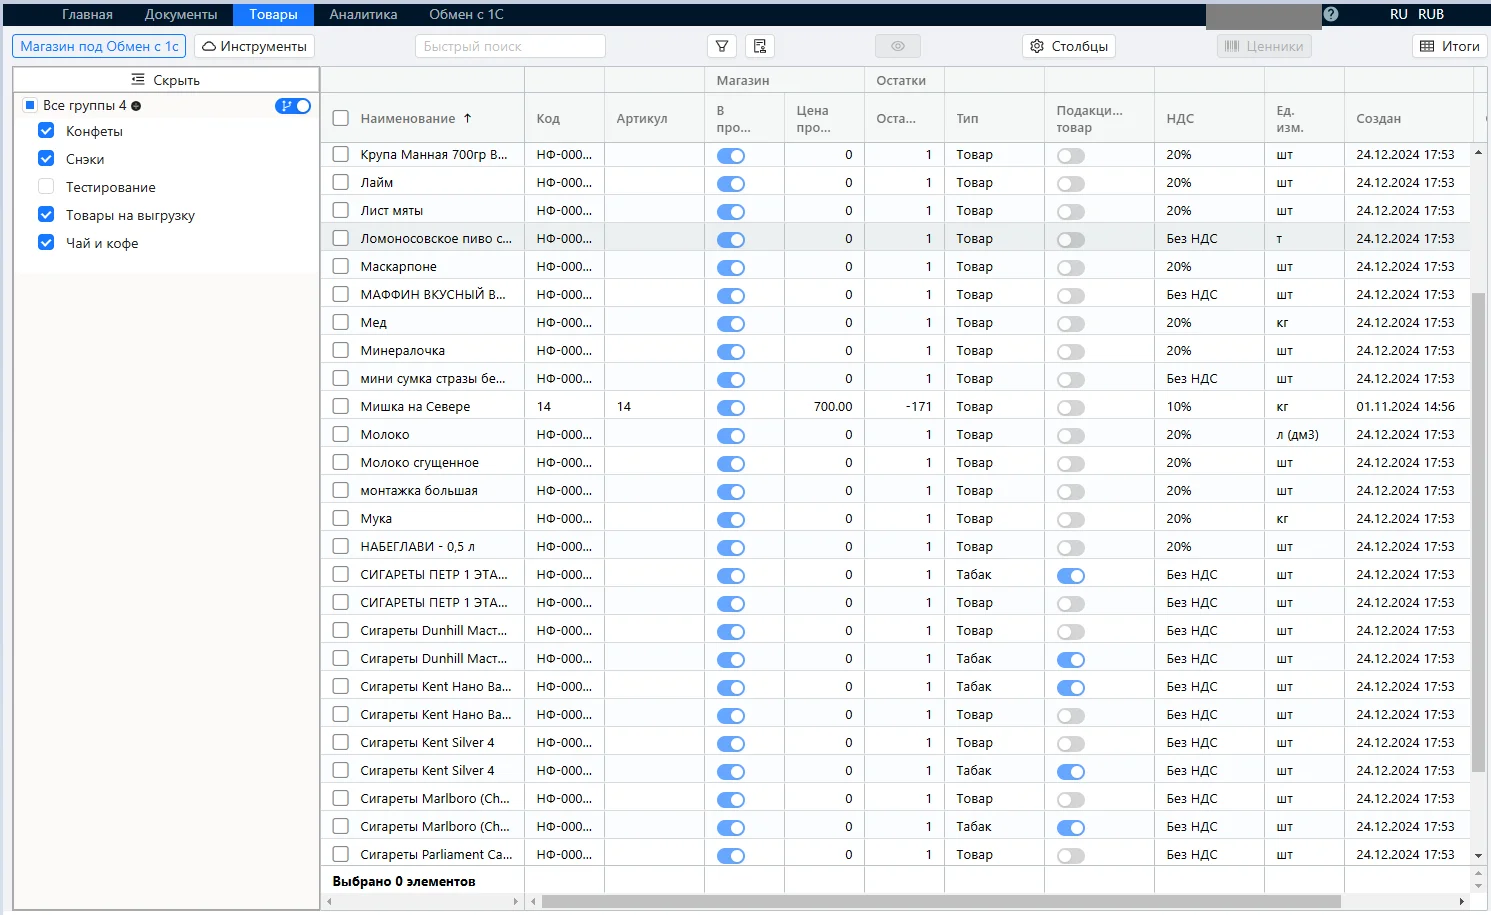Click the vertical scrollbar thumb
The width and height of the screenshot is (1491, 915).
tap(1478, 532)
